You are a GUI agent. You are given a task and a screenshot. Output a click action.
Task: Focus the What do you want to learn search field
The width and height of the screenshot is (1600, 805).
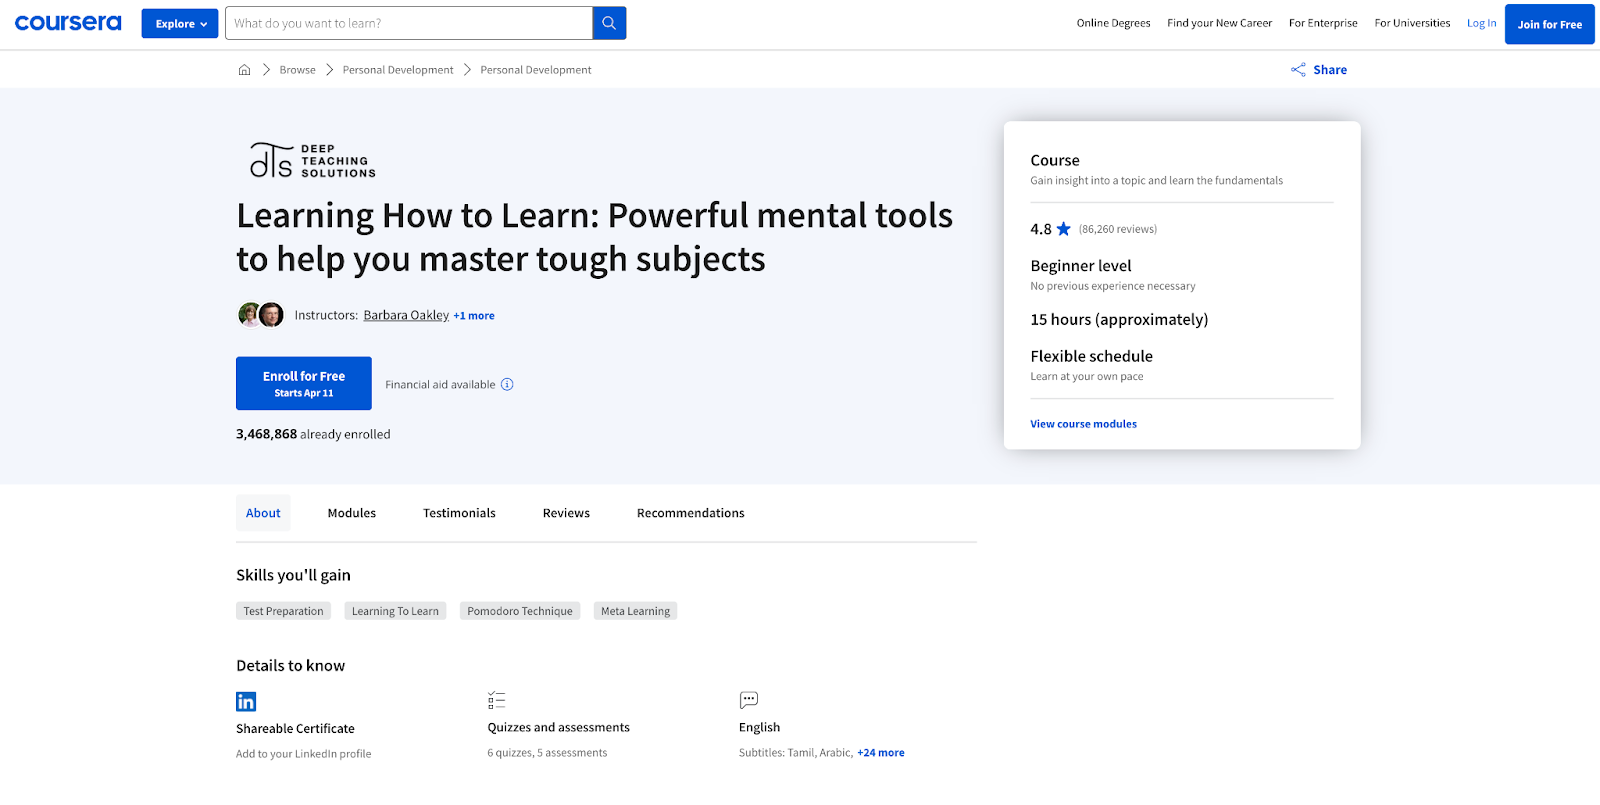pos(409,23)
